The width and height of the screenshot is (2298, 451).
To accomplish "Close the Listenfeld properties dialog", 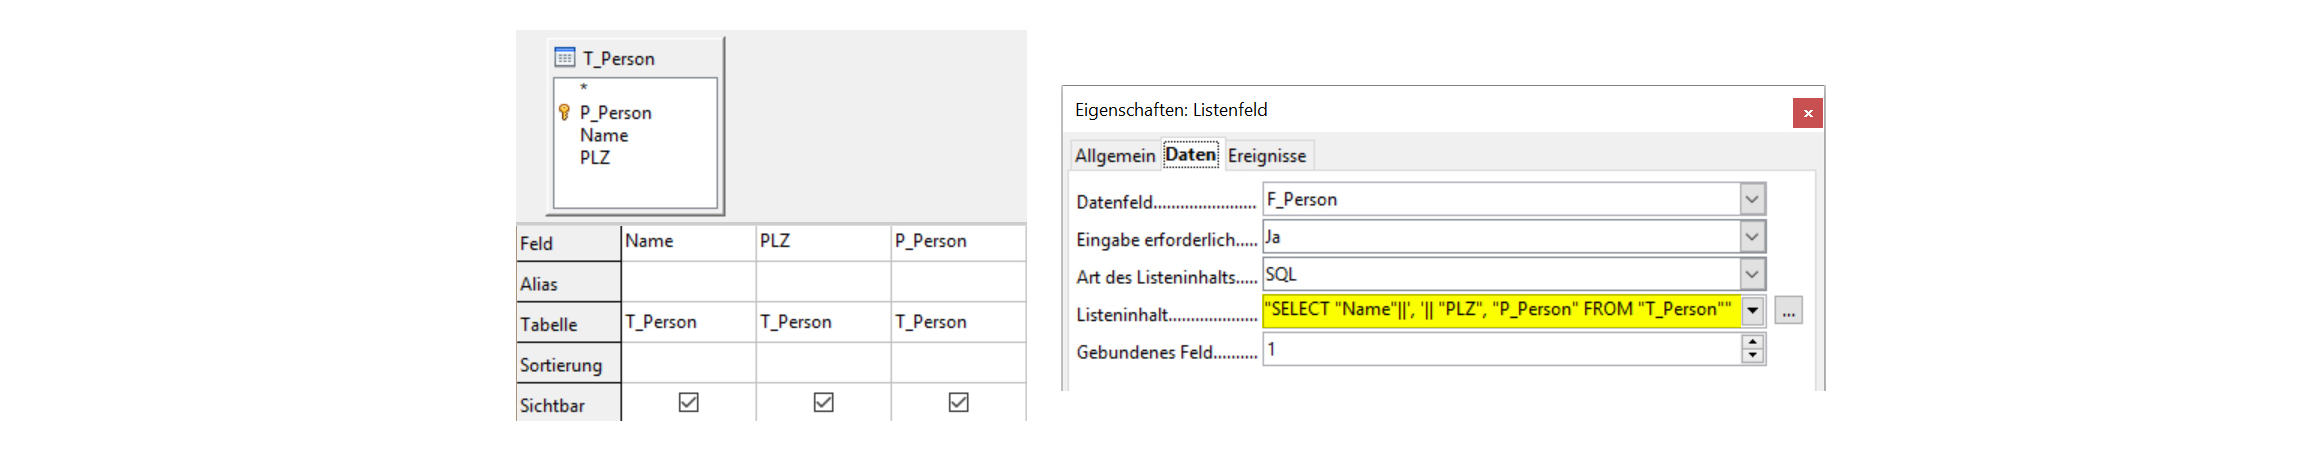I will pos(1807,113).
